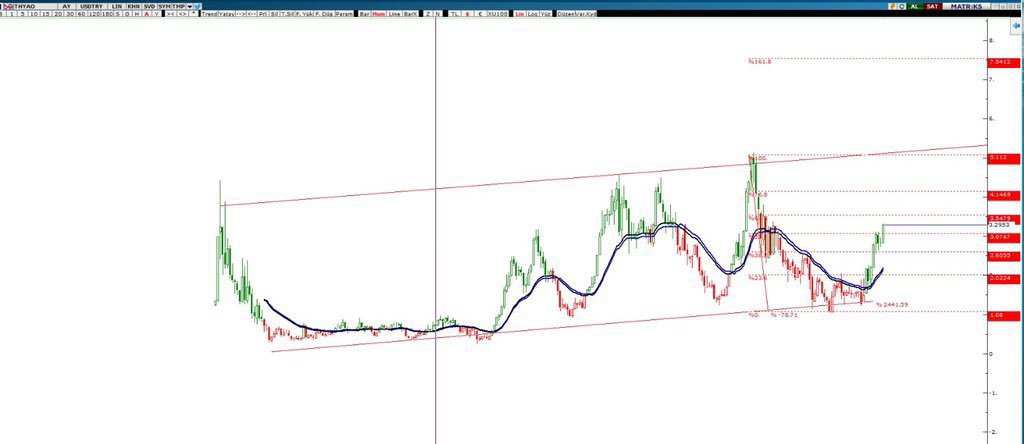This screenshot has width=1024, height=444.
Task: Open the USDTRY currency selector
Action: click(91, 6)
